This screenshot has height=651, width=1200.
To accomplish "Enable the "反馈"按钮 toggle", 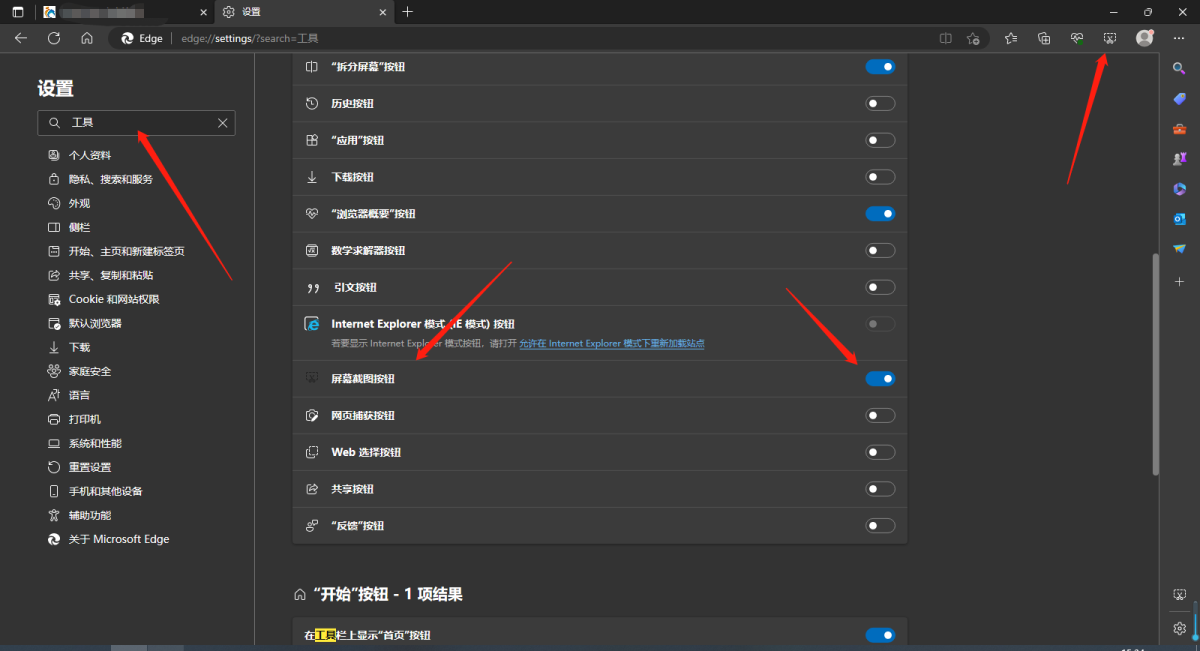I will (x=880, y=526).
